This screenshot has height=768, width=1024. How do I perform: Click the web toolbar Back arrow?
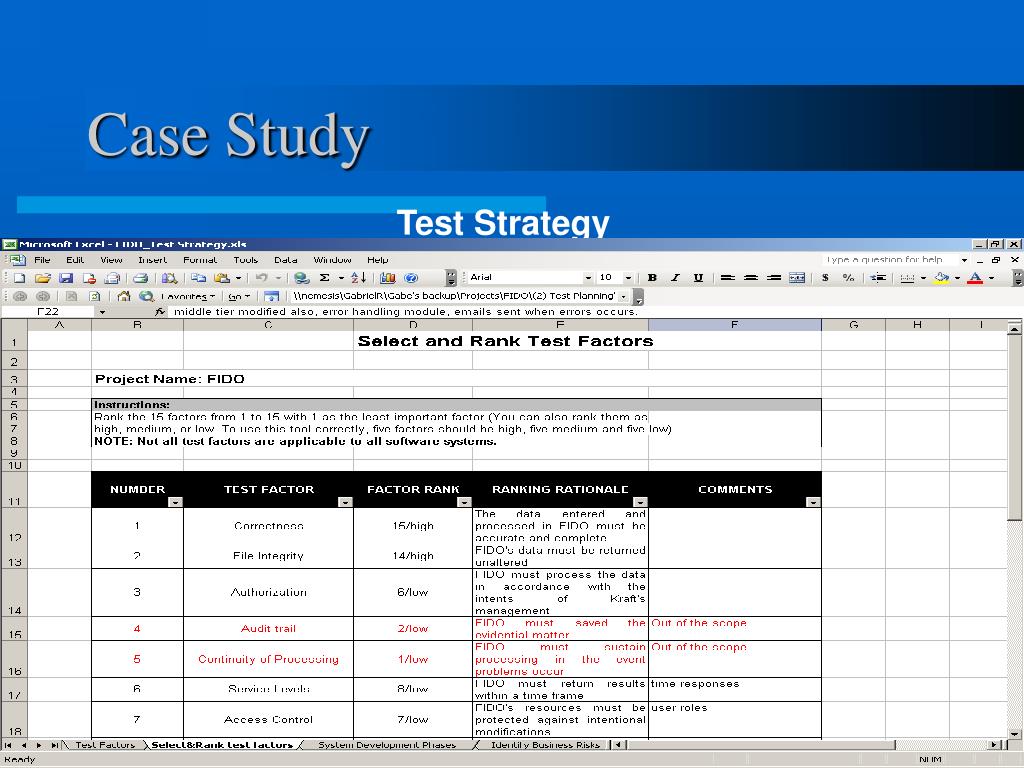[20, 296]
